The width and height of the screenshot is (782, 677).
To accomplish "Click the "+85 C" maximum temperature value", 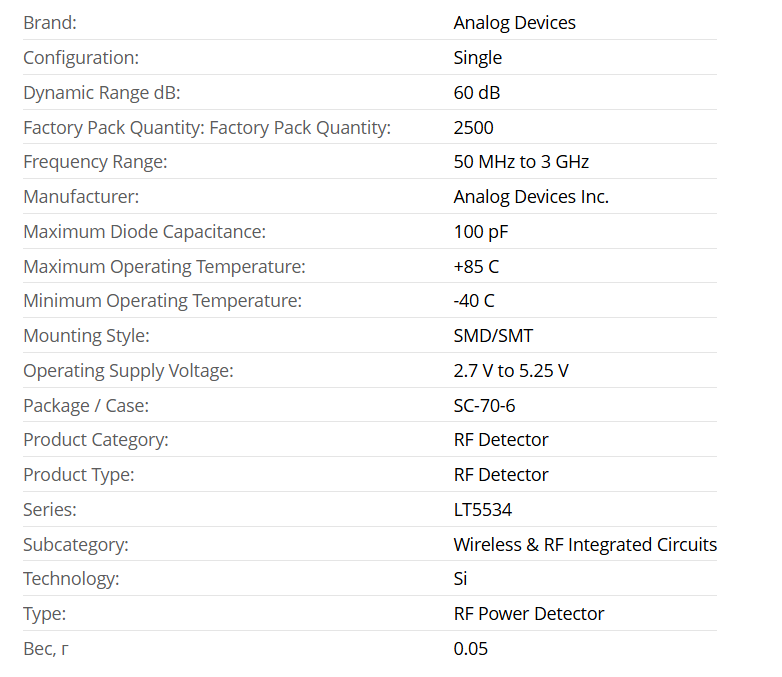I will click(476, 267).
